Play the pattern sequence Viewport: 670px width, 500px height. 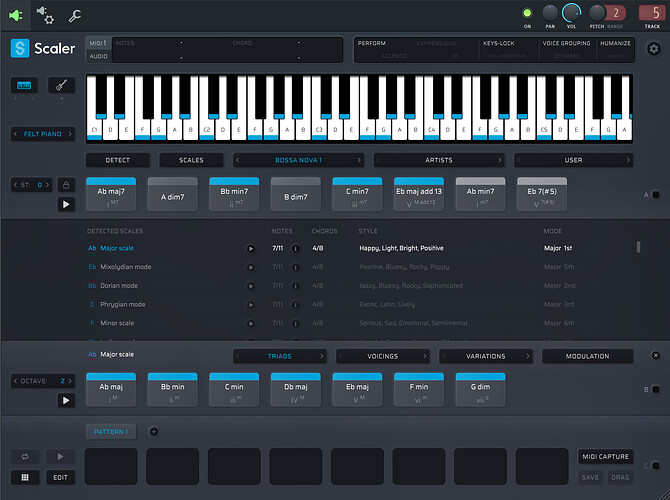click(60, 457)
